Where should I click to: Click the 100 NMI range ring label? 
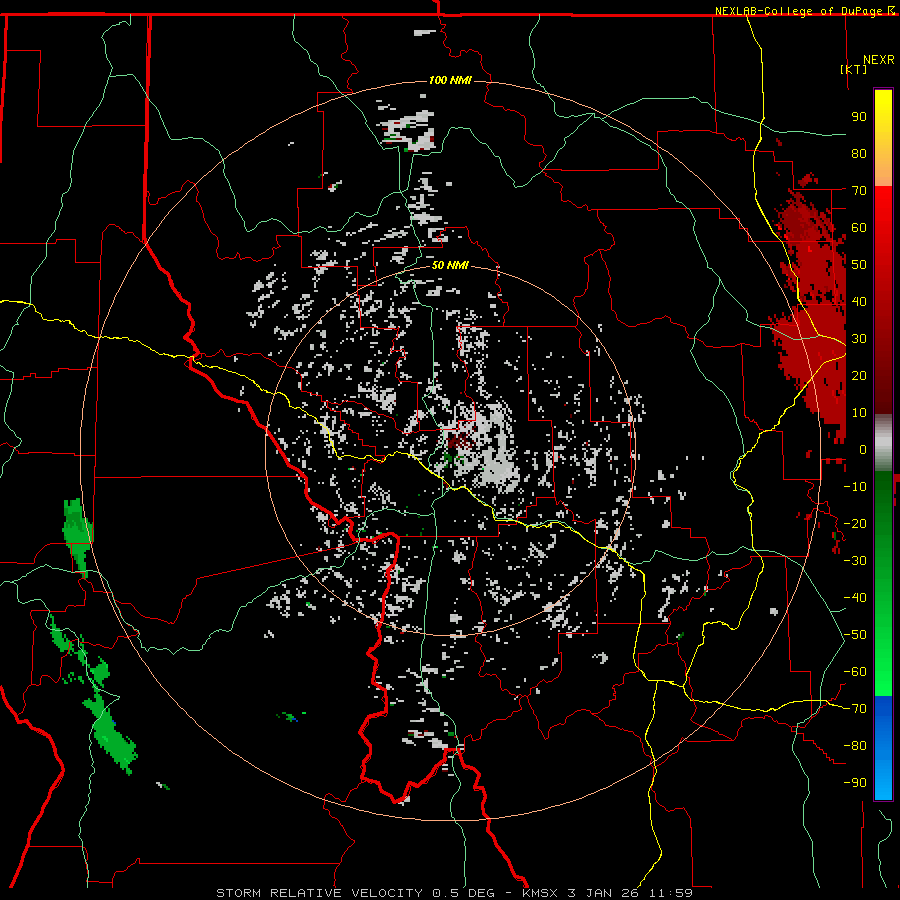point(450,80)
